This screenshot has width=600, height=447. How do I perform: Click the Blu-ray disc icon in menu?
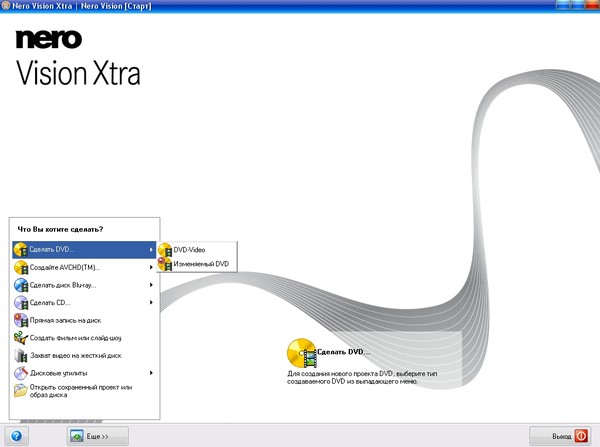[21, 285]
